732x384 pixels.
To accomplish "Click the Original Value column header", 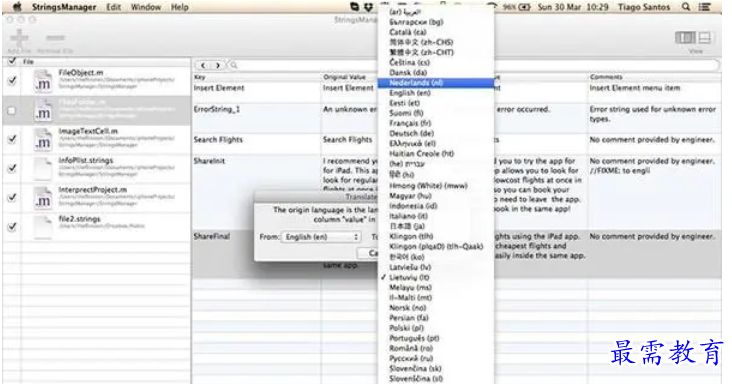I will coord(350,77).
